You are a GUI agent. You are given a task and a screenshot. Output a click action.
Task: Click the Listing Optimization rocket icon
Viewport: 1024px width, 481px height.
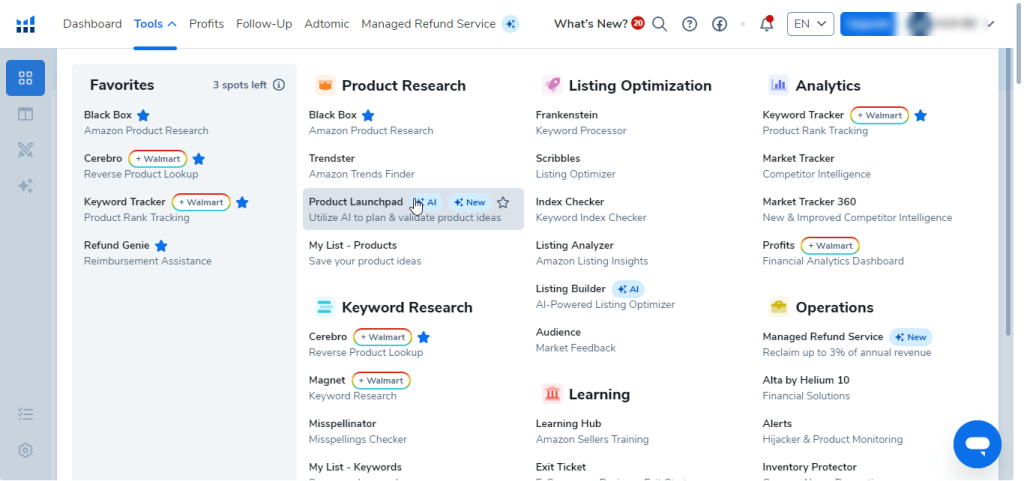(552, 85)
